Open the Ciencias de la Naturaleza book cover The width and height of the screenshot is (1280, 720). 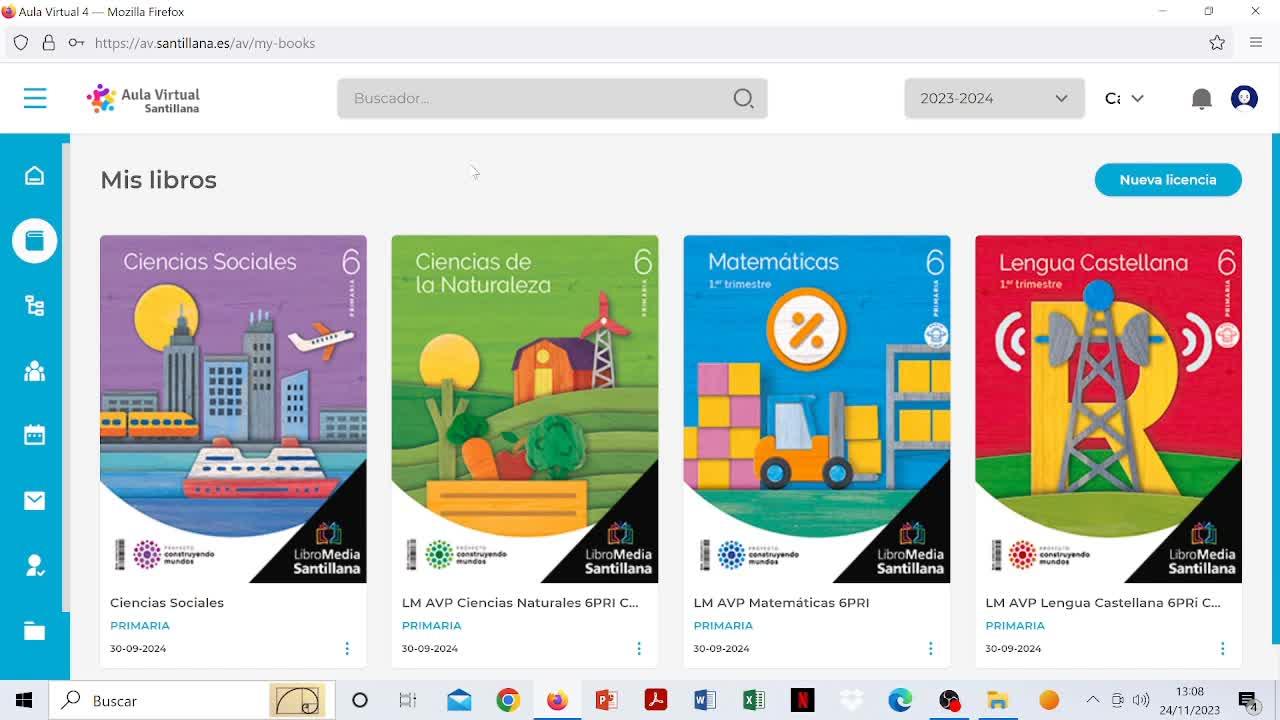point(525,409)
